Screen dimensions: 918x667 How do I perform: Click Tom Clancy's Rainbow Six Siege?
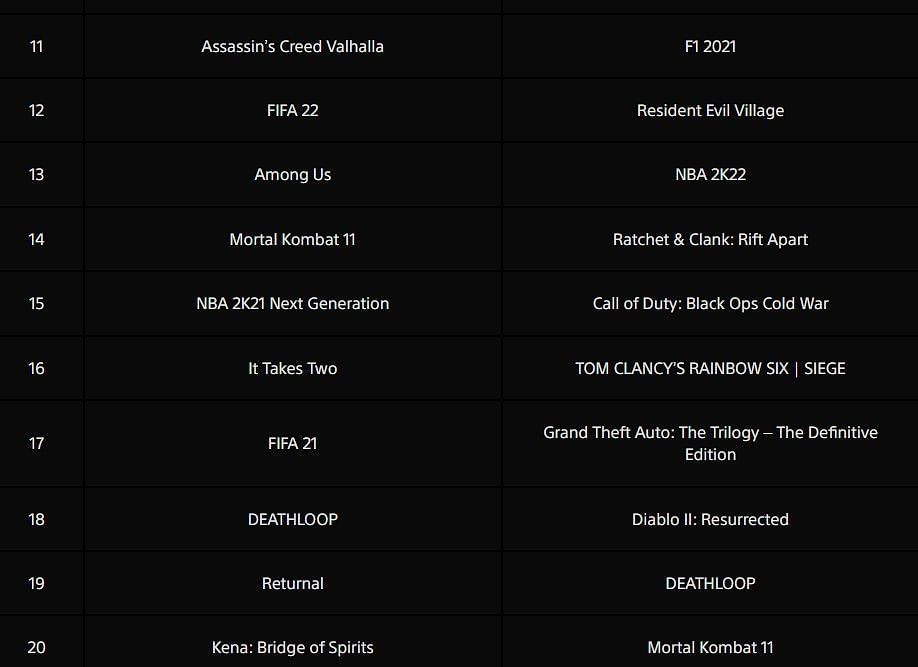[710, 368]
